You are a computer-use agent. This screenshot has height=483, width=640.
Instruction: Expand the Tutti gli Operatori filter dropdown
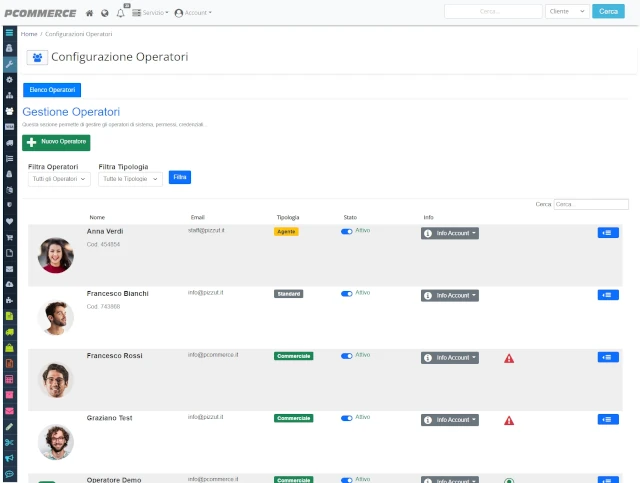[59, 179]
